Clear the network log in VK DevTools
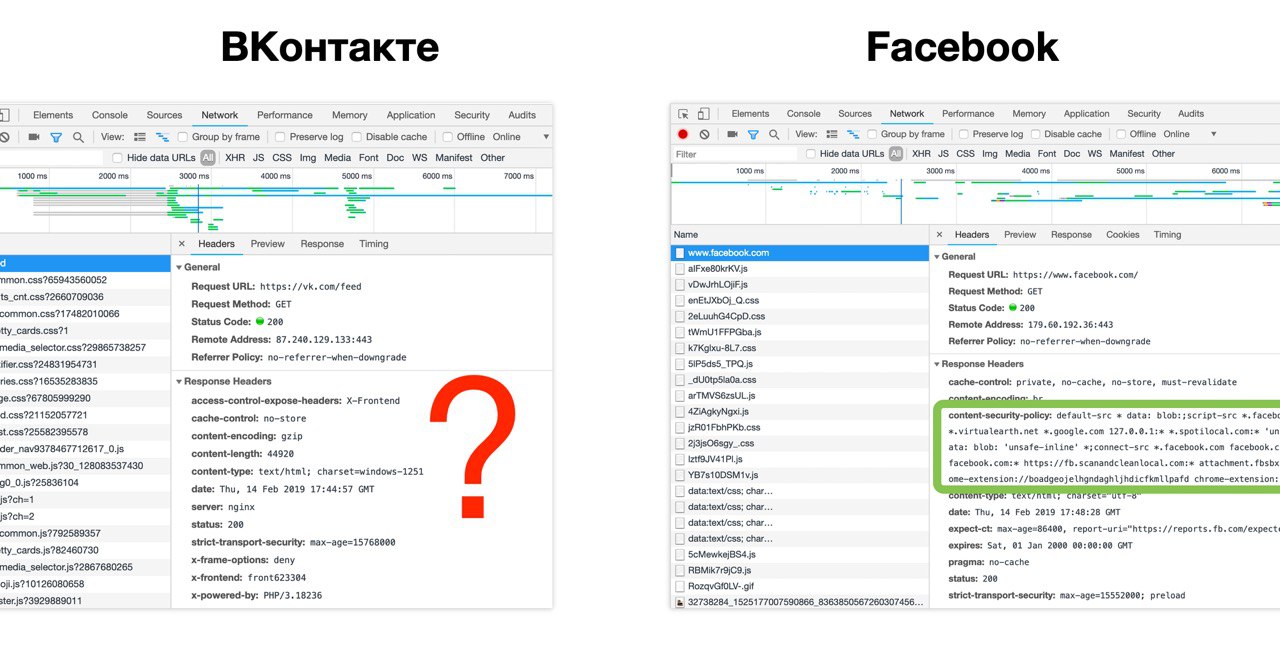Image resolution: width=1280 pixels, height=655 pixels. coord(4,137)
